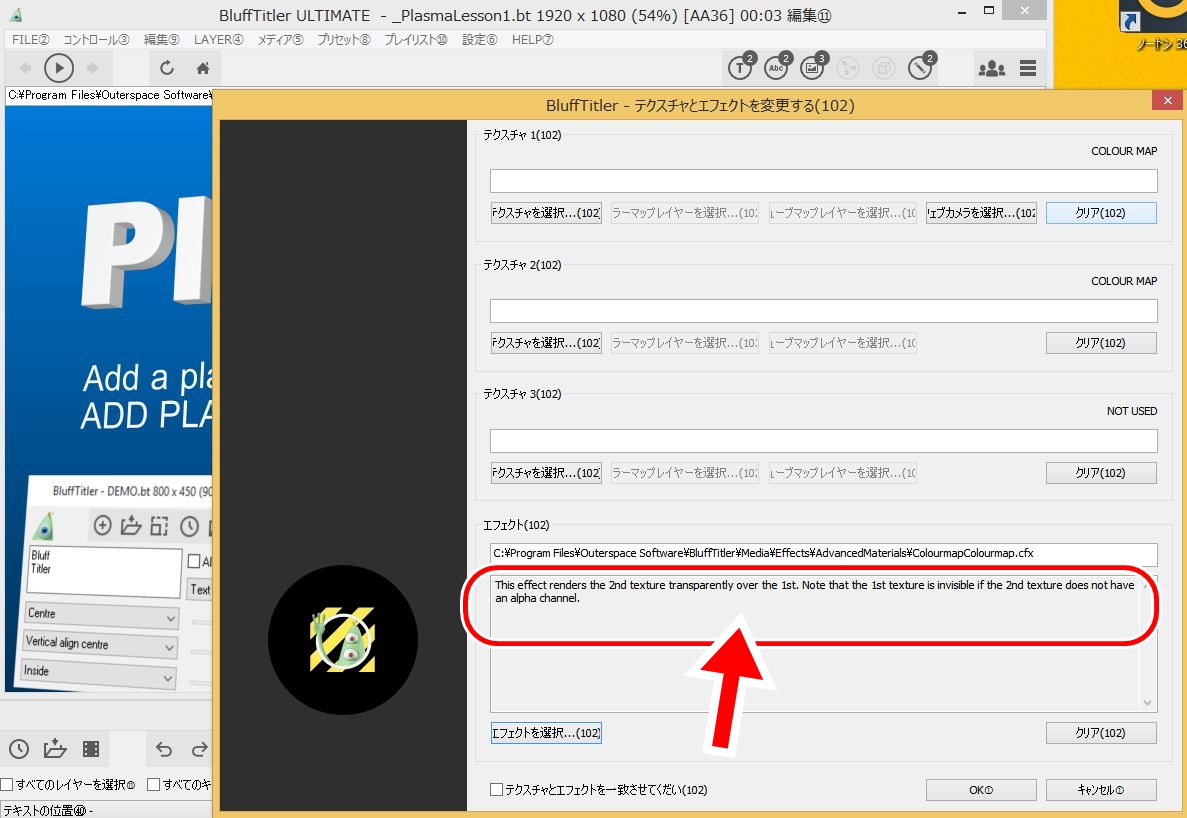
Task: Click the greyed-out particle layer icon
Action: click(848, 68)
